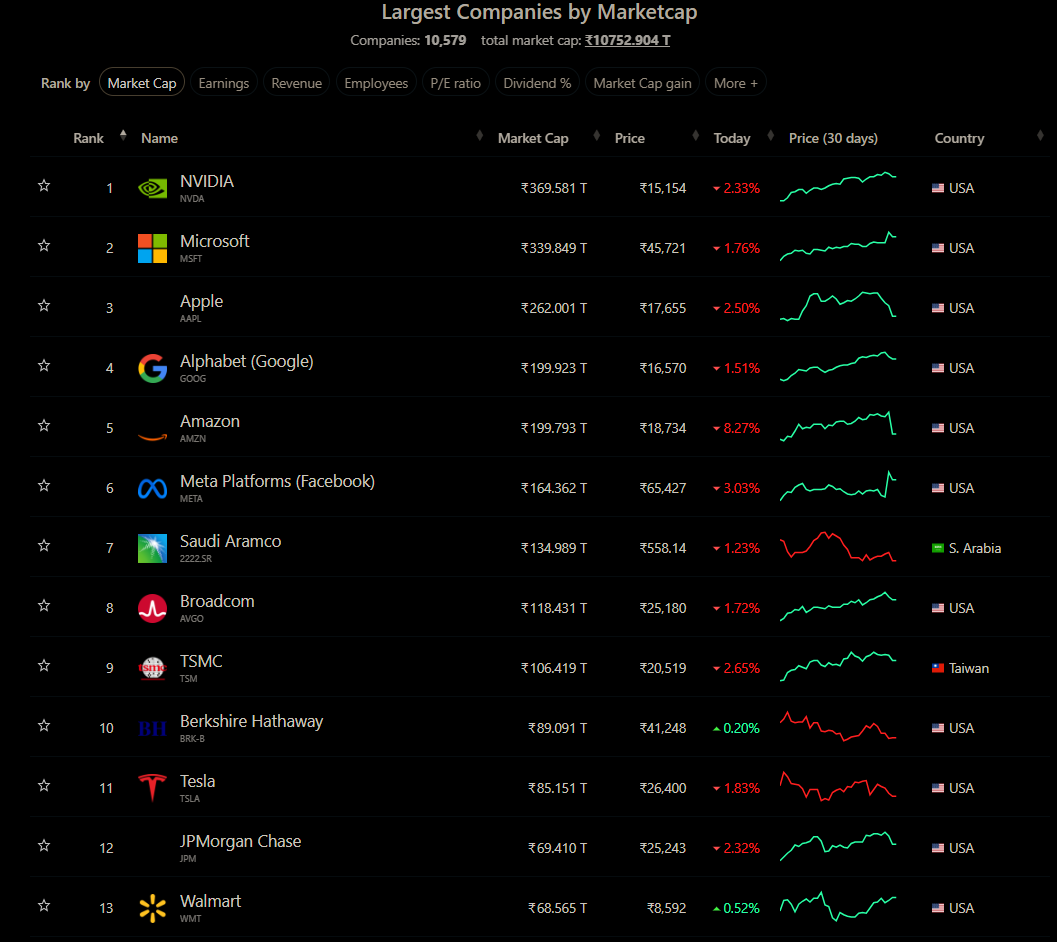Rank companies by Revenue

point(297,83)
